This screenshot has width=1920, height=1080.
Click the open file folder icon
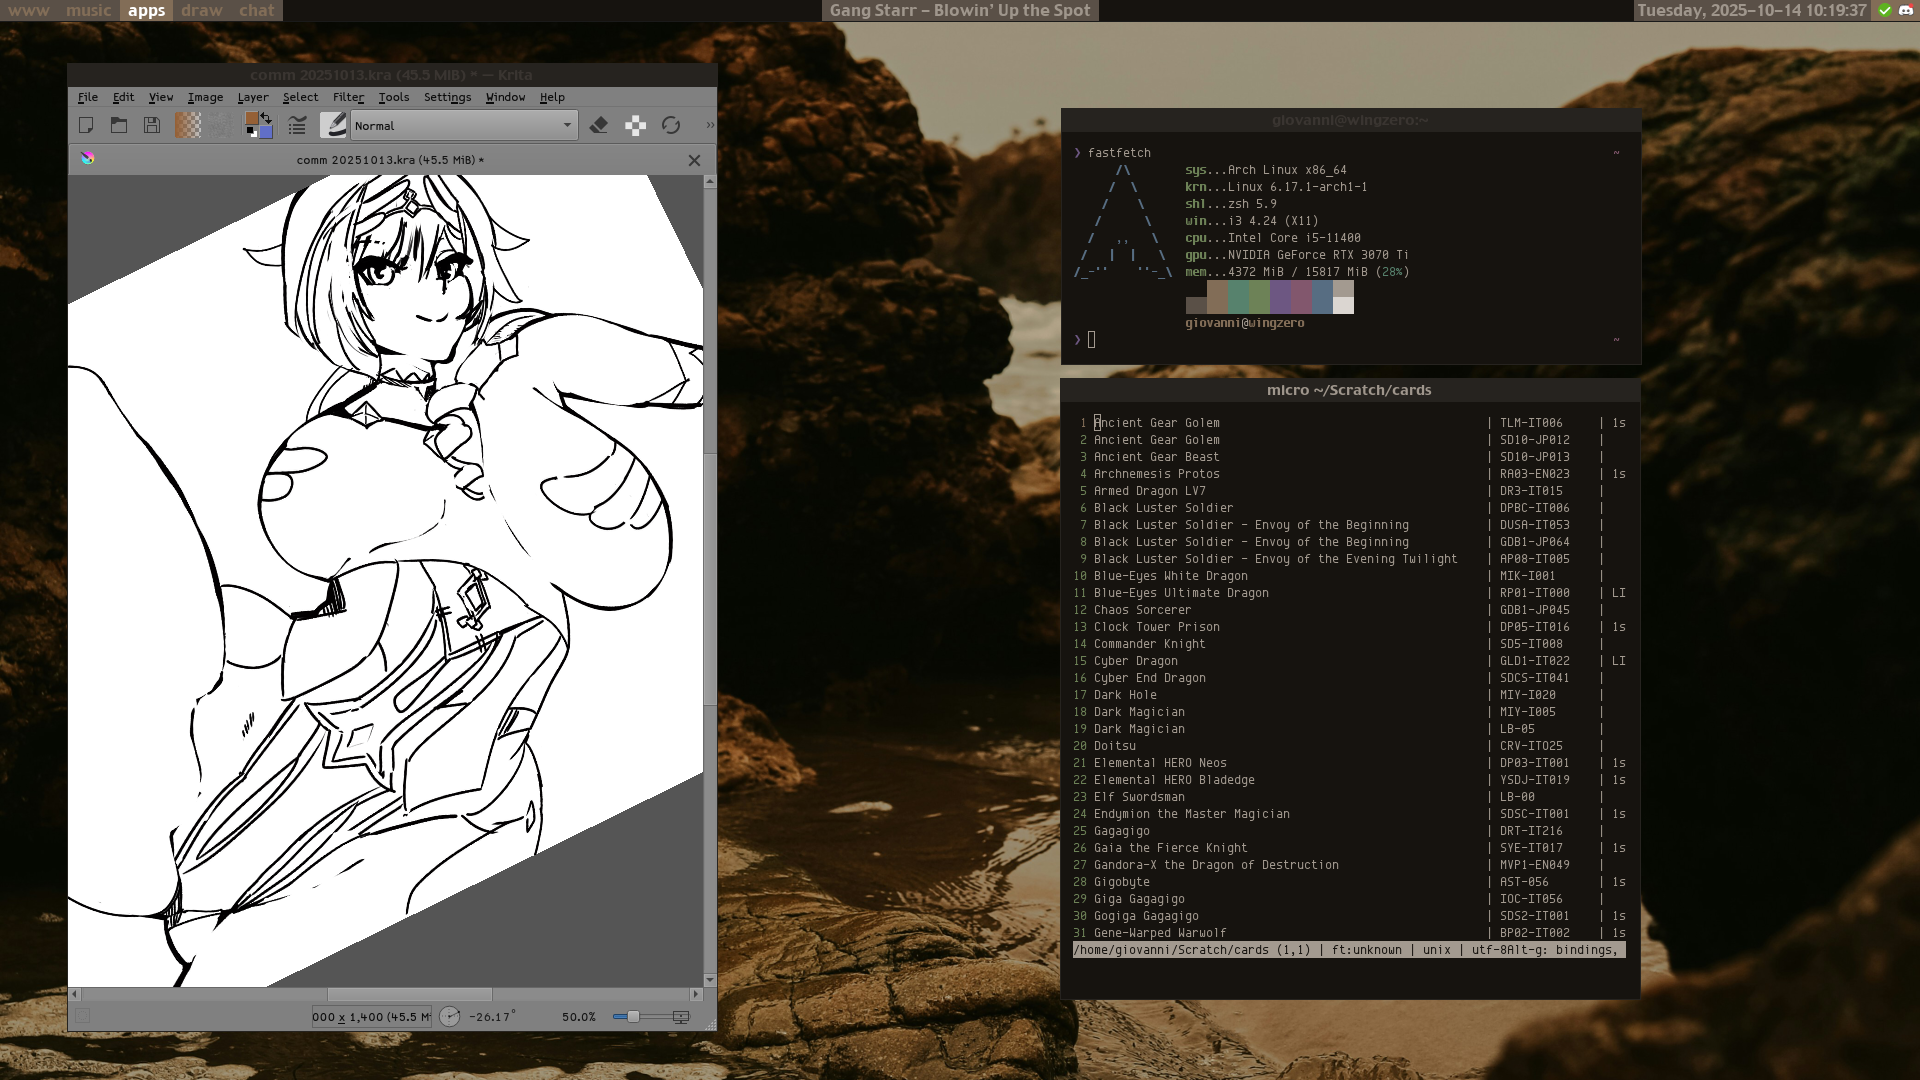pos(119,125)
